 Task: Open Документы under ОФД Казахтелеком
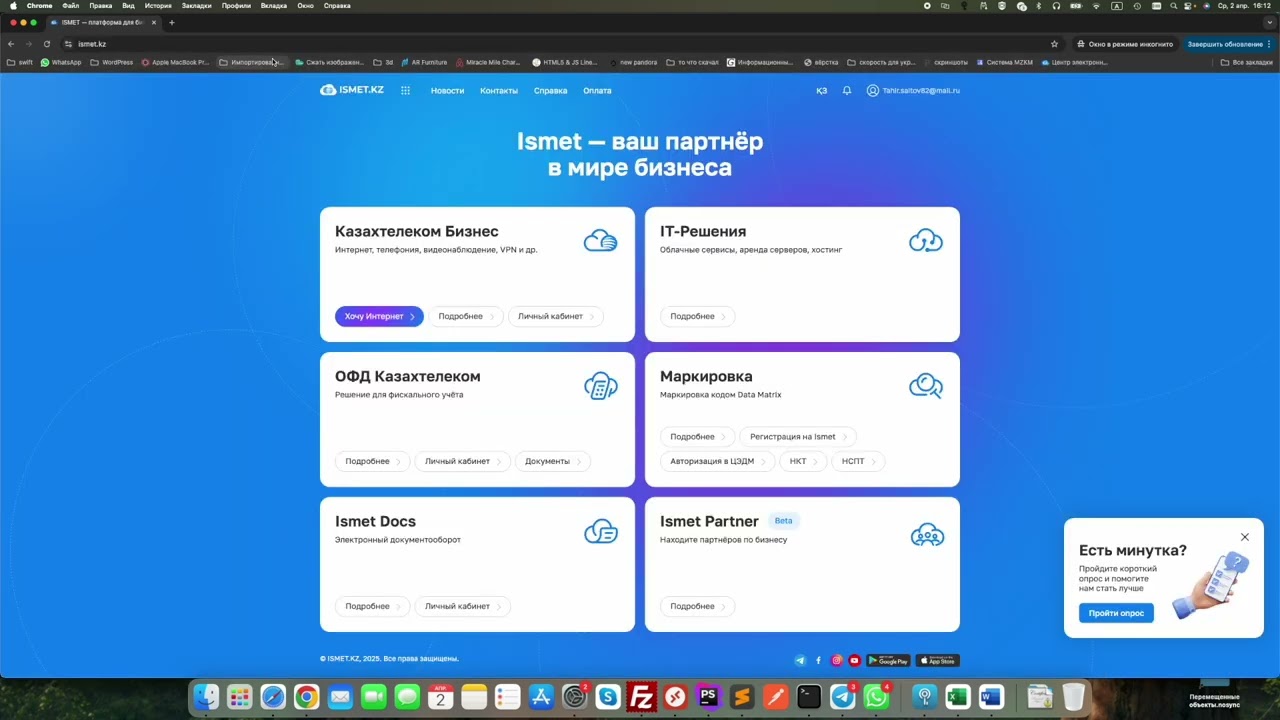pyautogui.click(x=553, y=461)
